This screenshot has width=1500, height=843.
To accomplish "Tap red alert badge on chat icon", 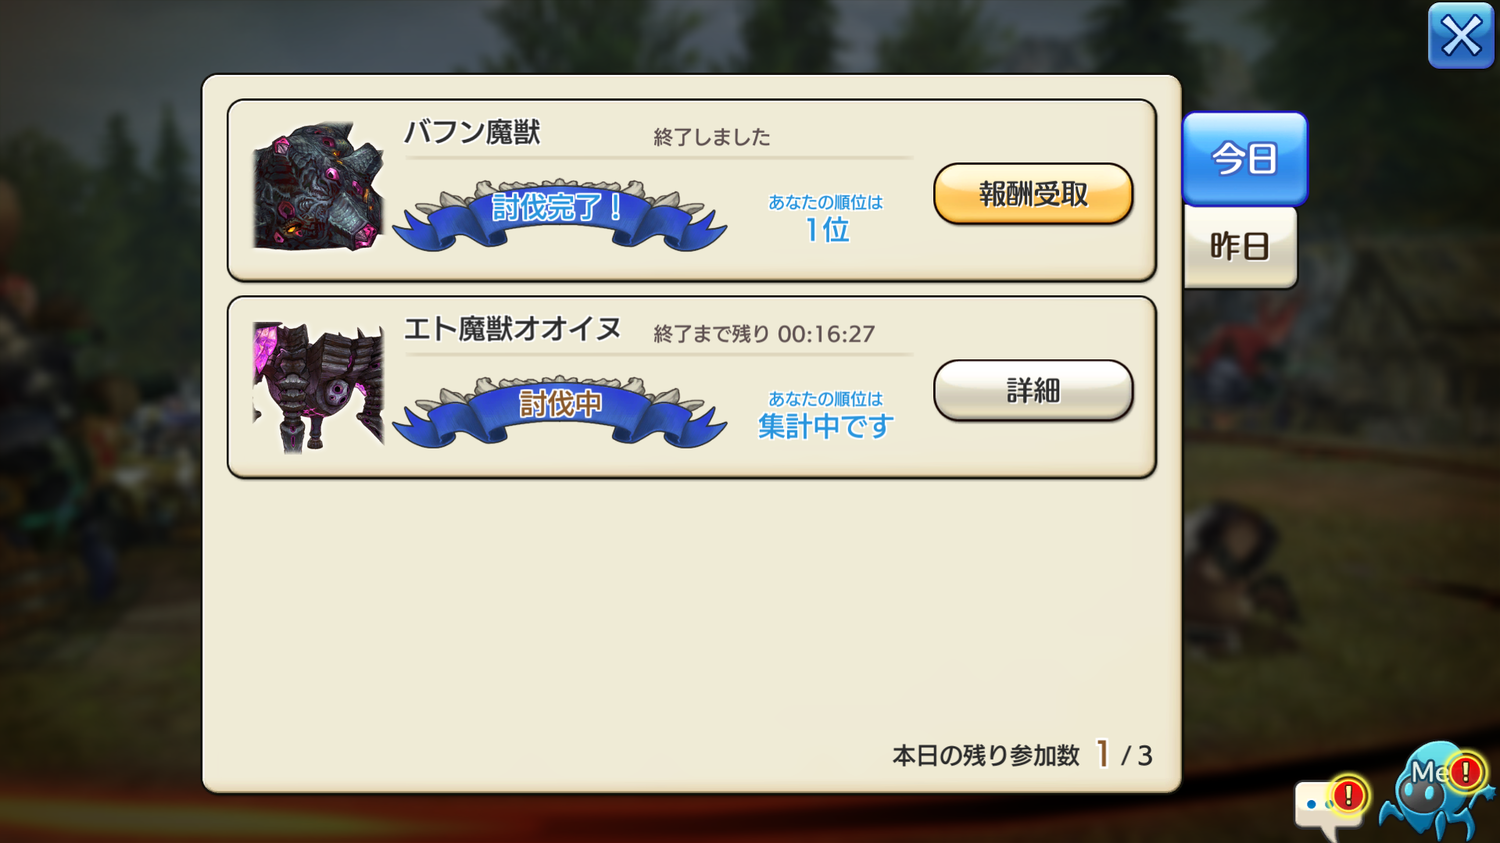I will pos(1348,796).
